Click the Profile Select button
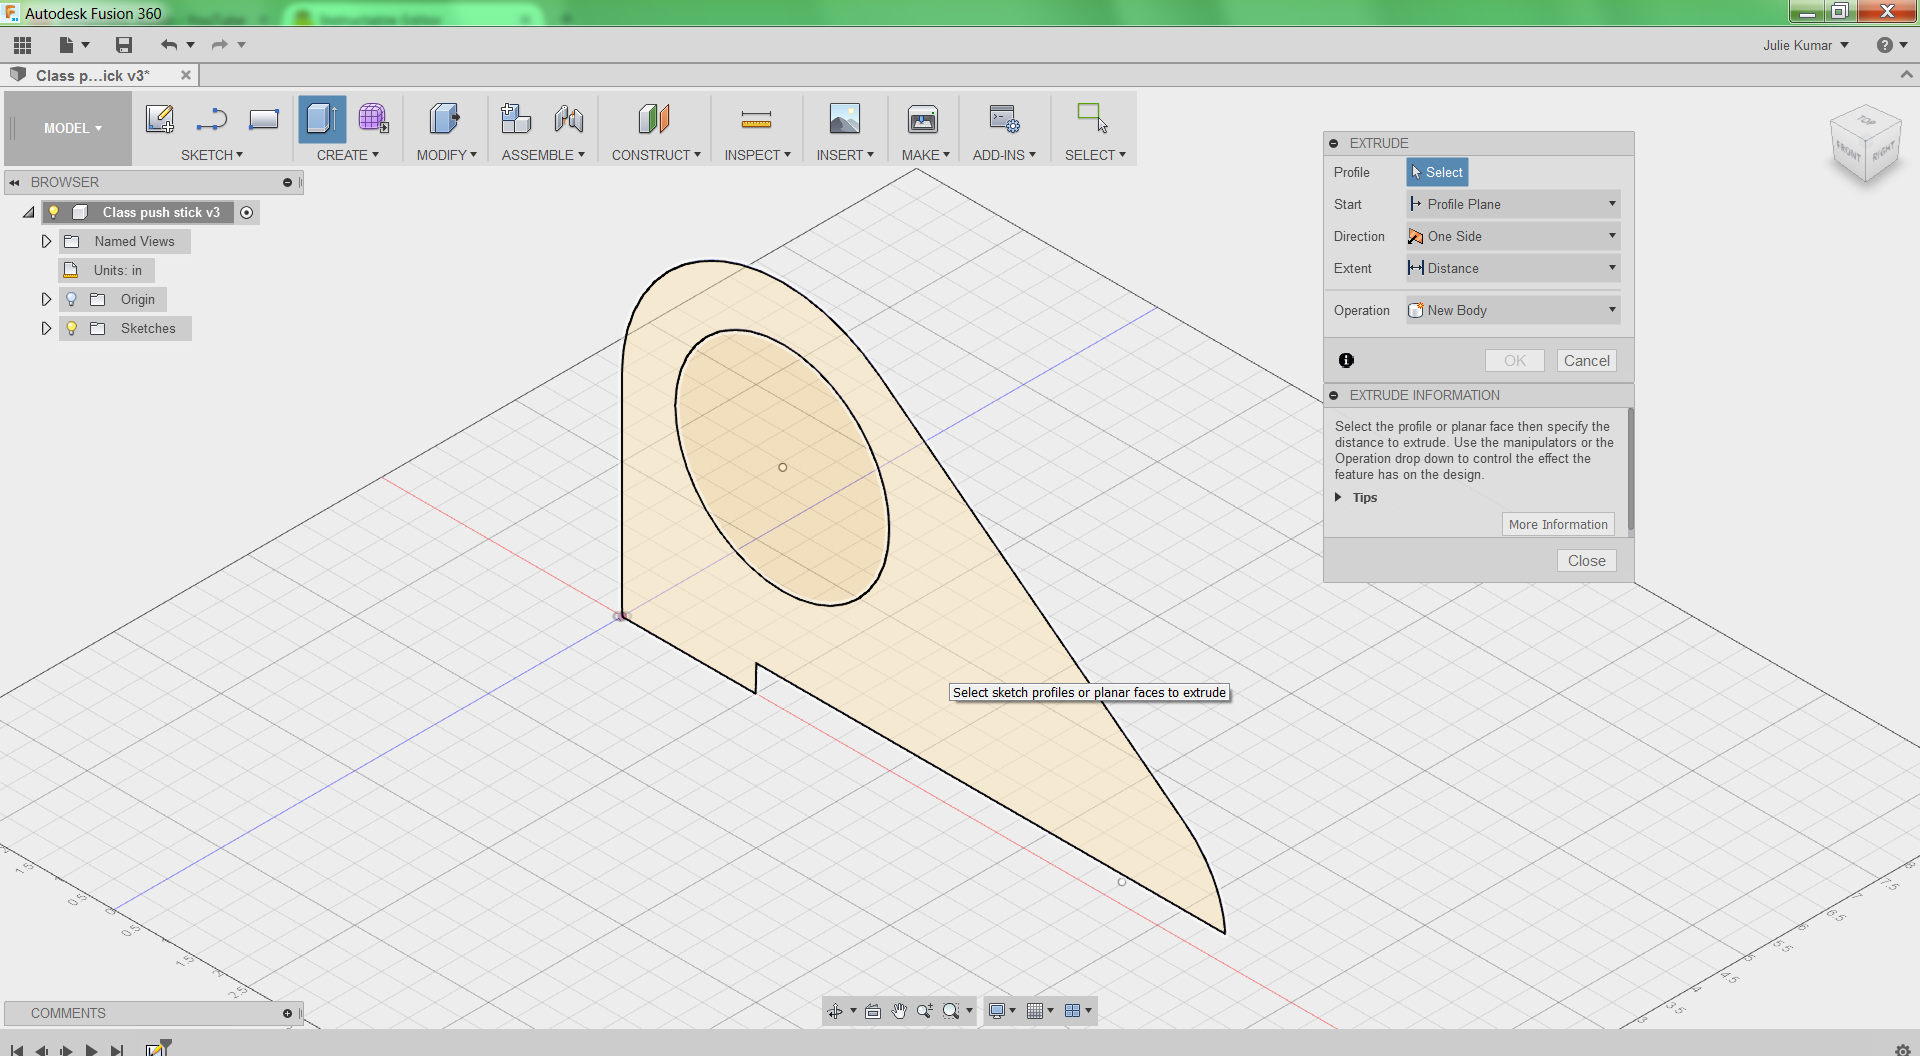 1437,172
